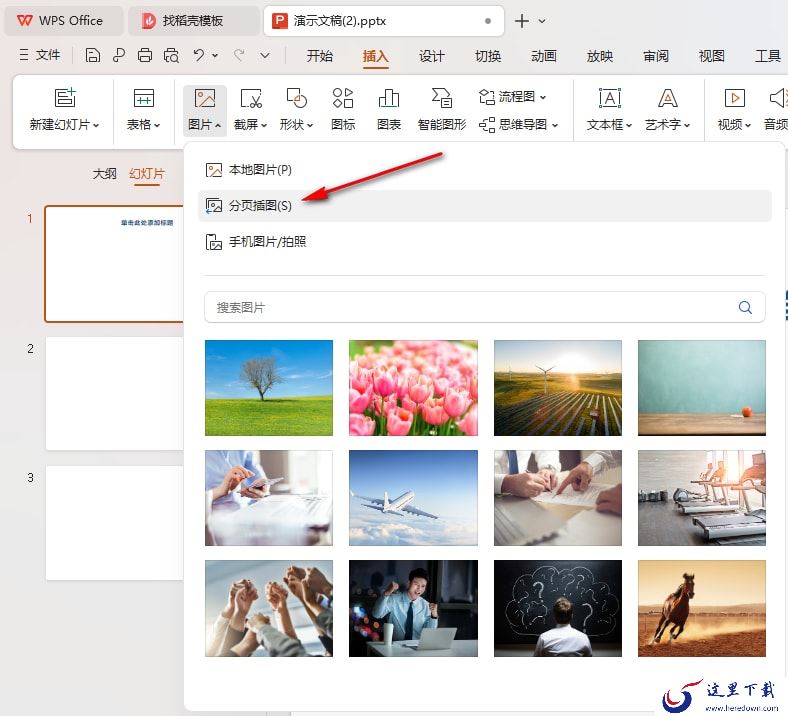Screen dimensions: 788x716
Task: Switch to the 放映 ribbon tab
Action: click(x=600, y=56)
